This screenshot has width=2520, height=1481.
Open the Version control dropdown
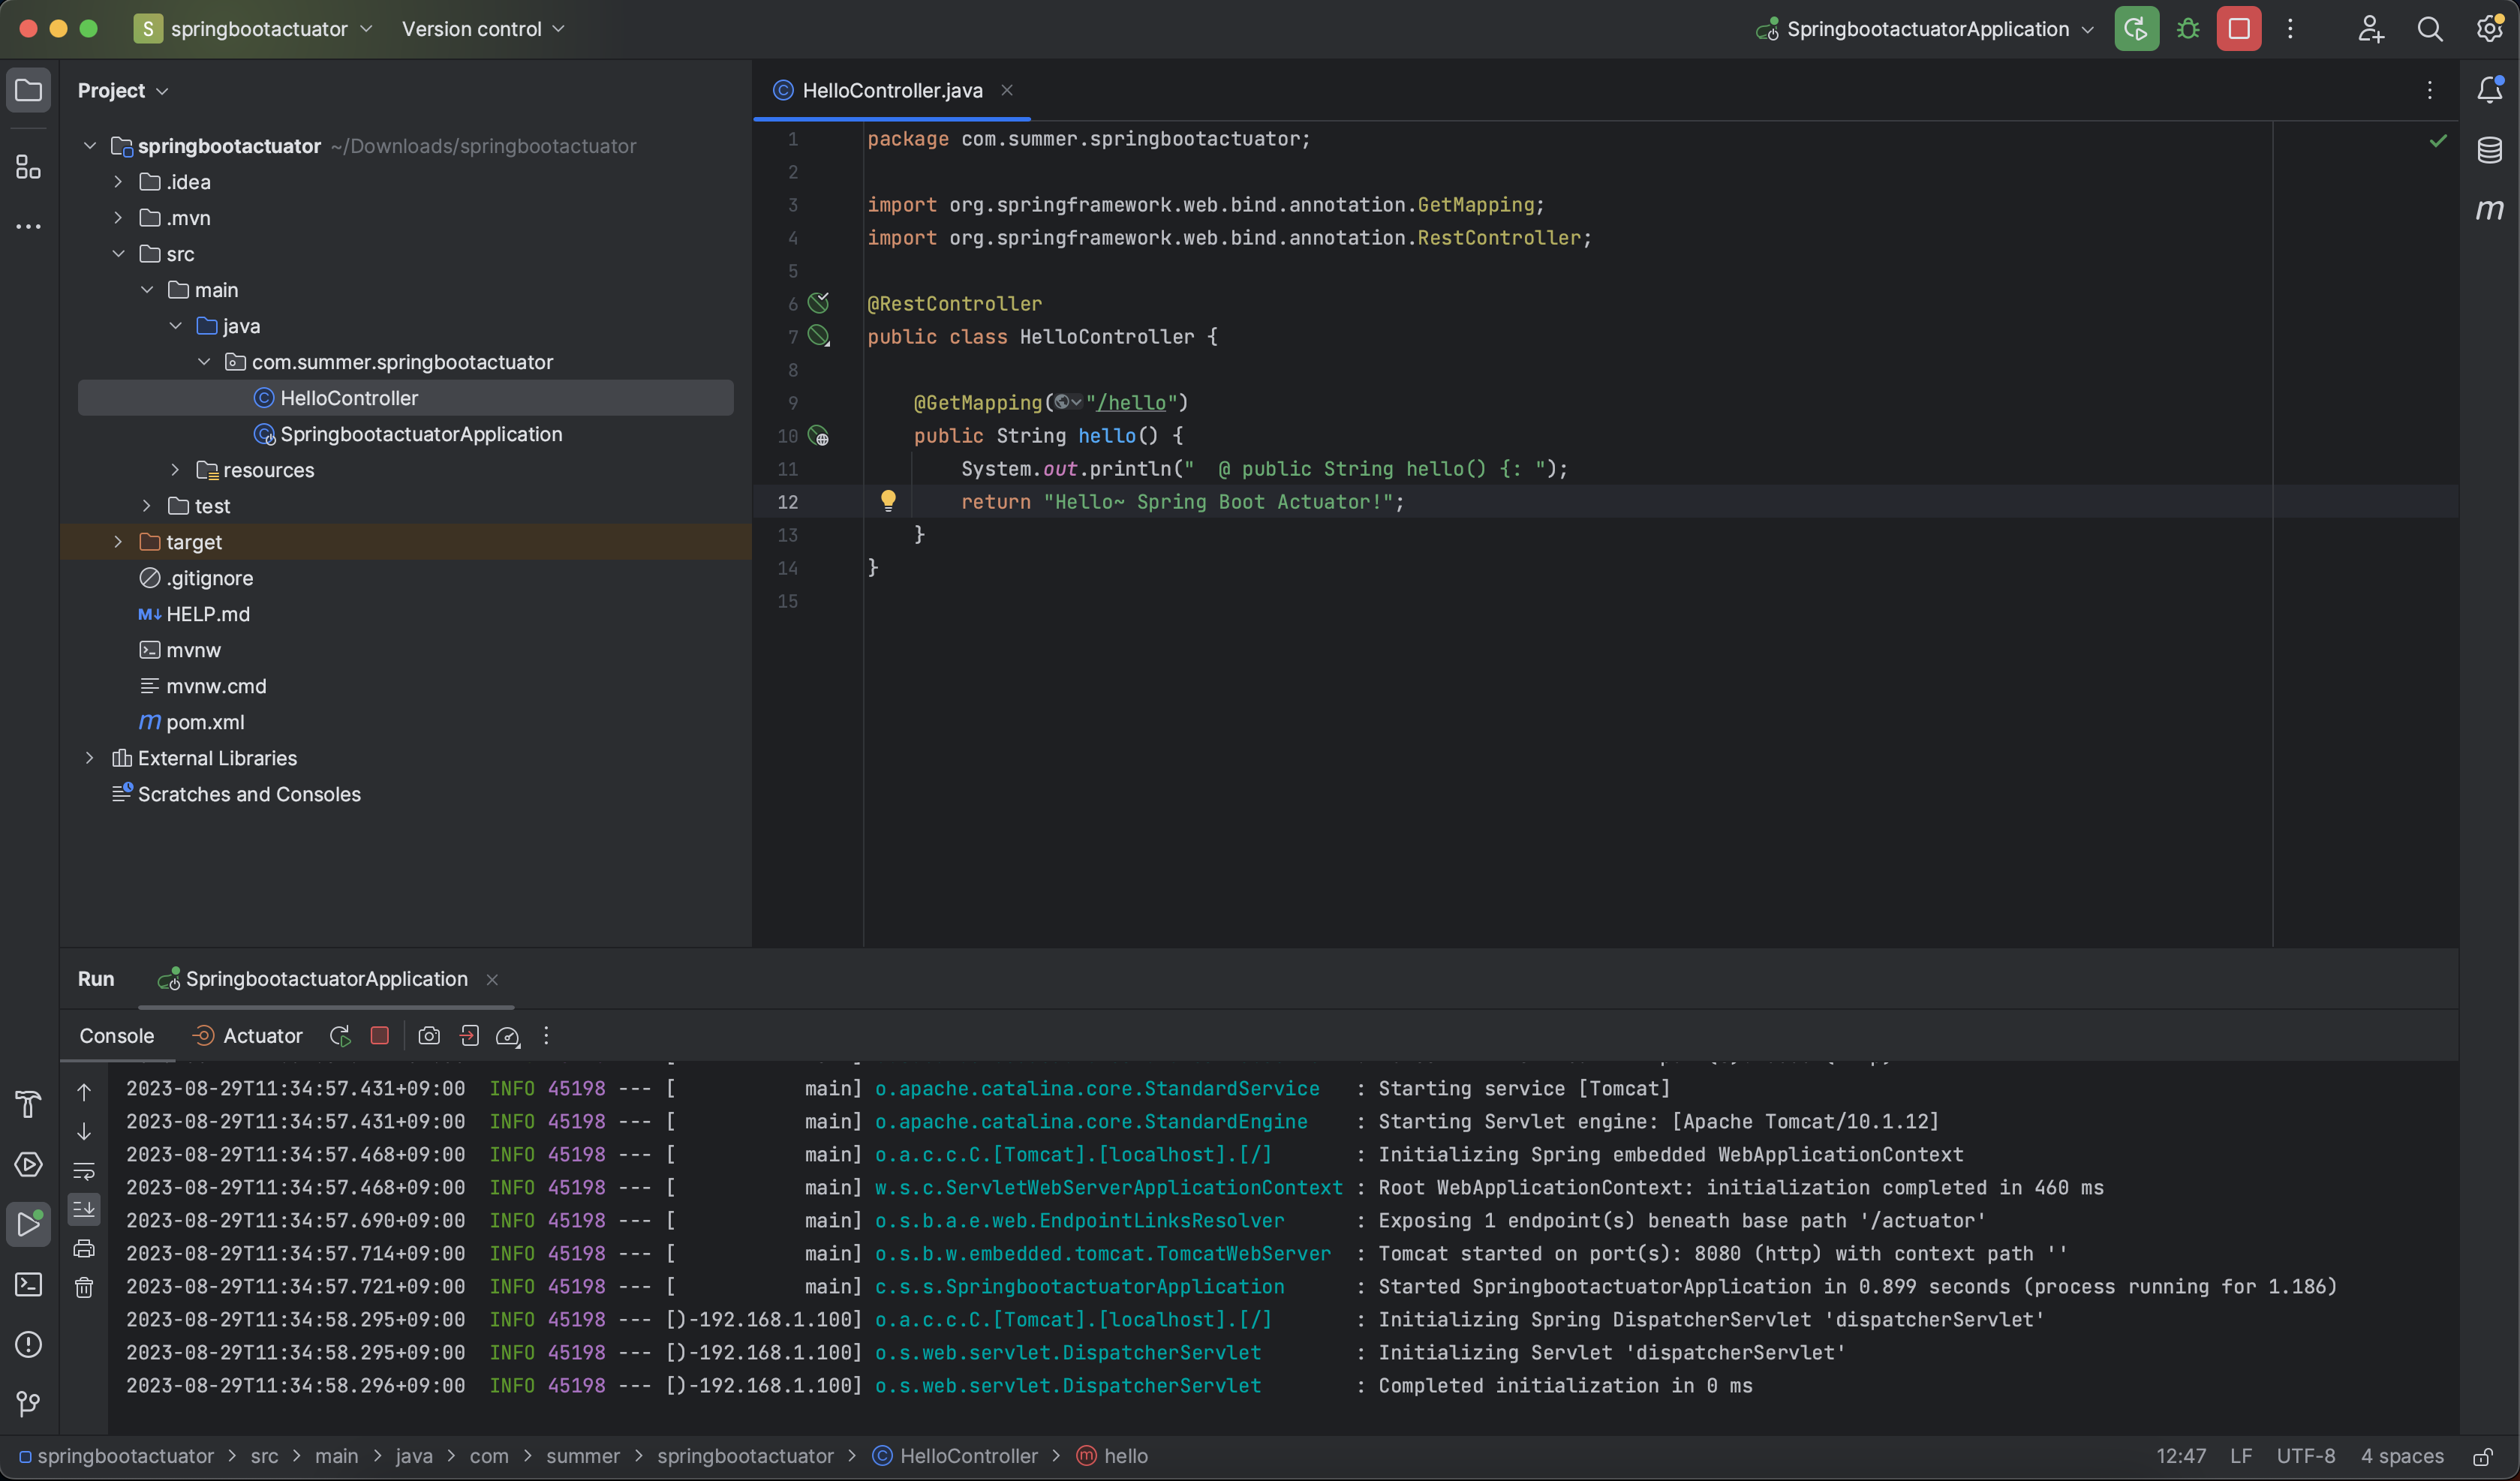pos(483,29)
